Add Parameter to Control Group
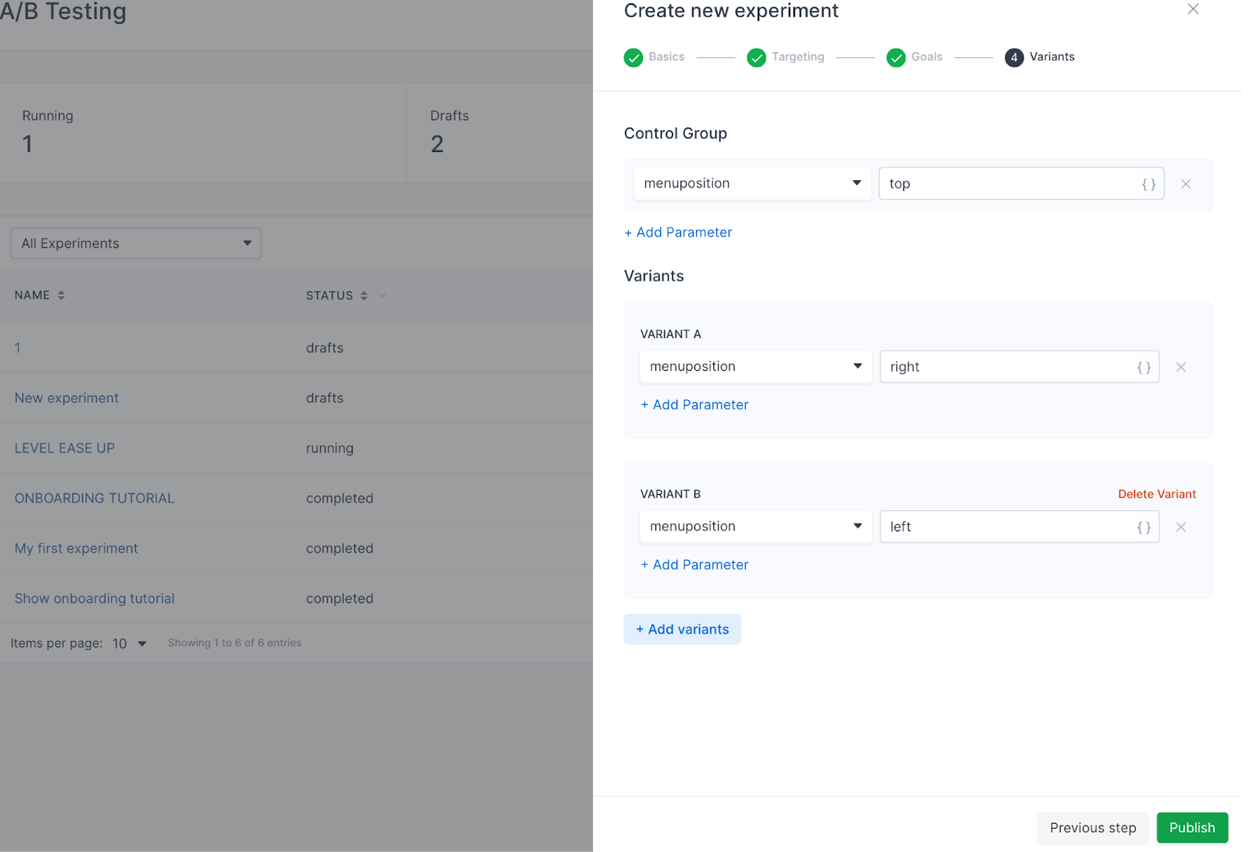The width and height of the screenshot is (1260, 852). click(x=678, y=232)
